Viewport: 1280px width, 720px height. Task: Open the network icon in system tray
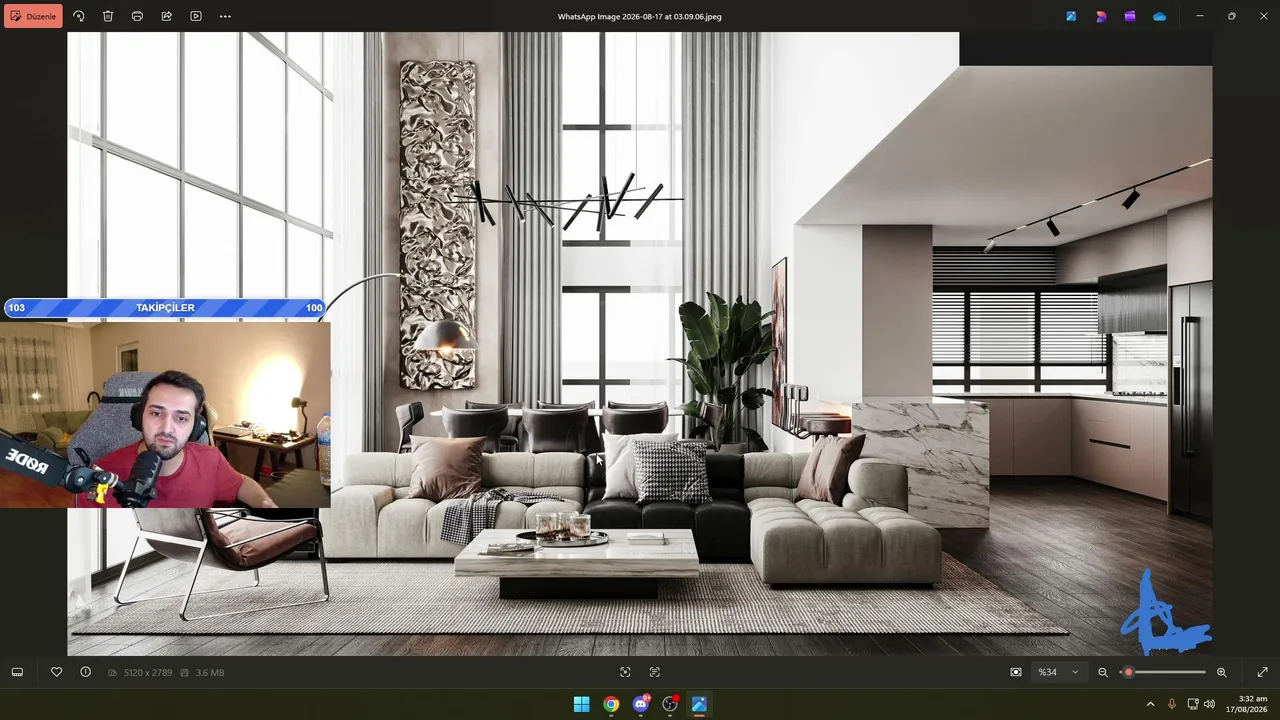(1192, 704)
